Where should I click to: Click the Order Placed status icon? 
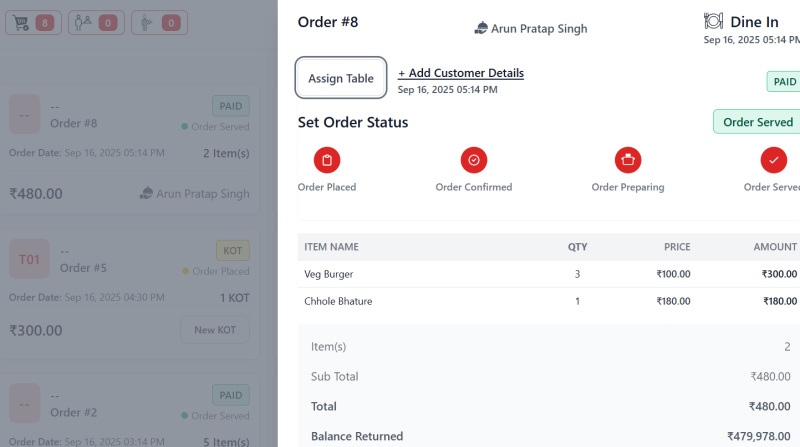tap(327, 160)
